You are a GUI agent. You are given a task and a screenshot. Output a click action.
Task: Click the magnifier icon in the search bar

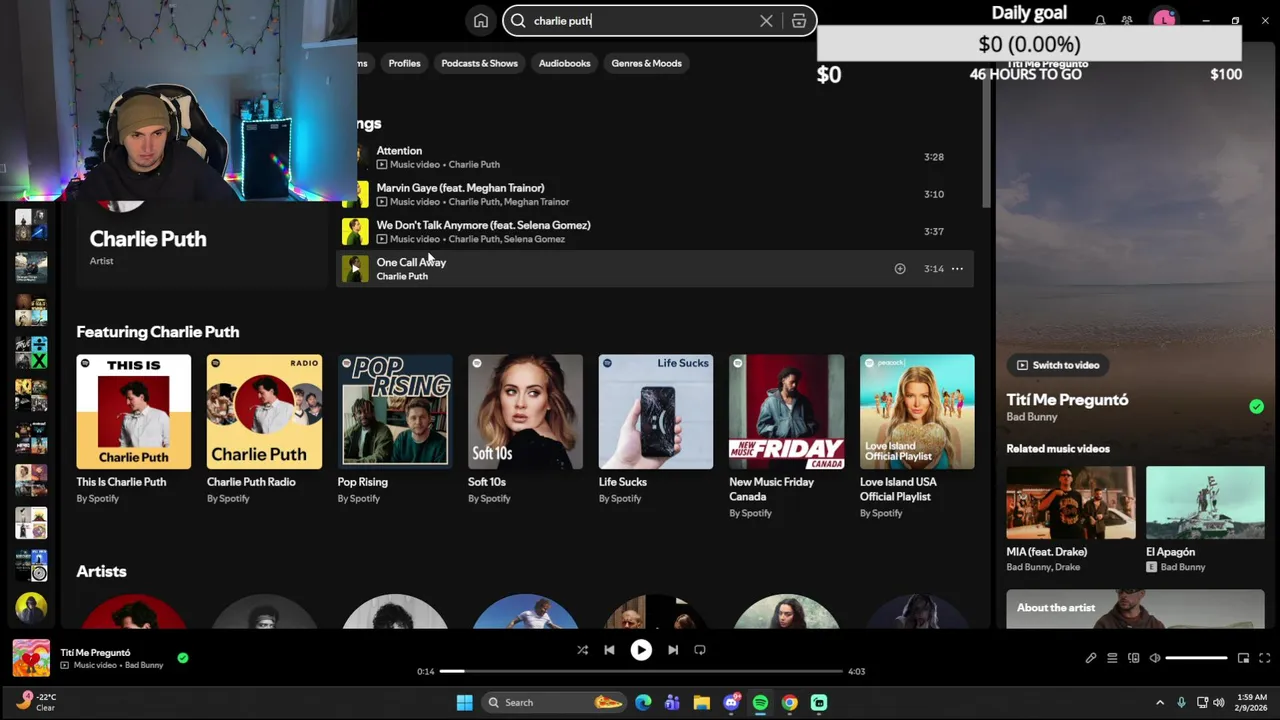click(x=518, y=21)
